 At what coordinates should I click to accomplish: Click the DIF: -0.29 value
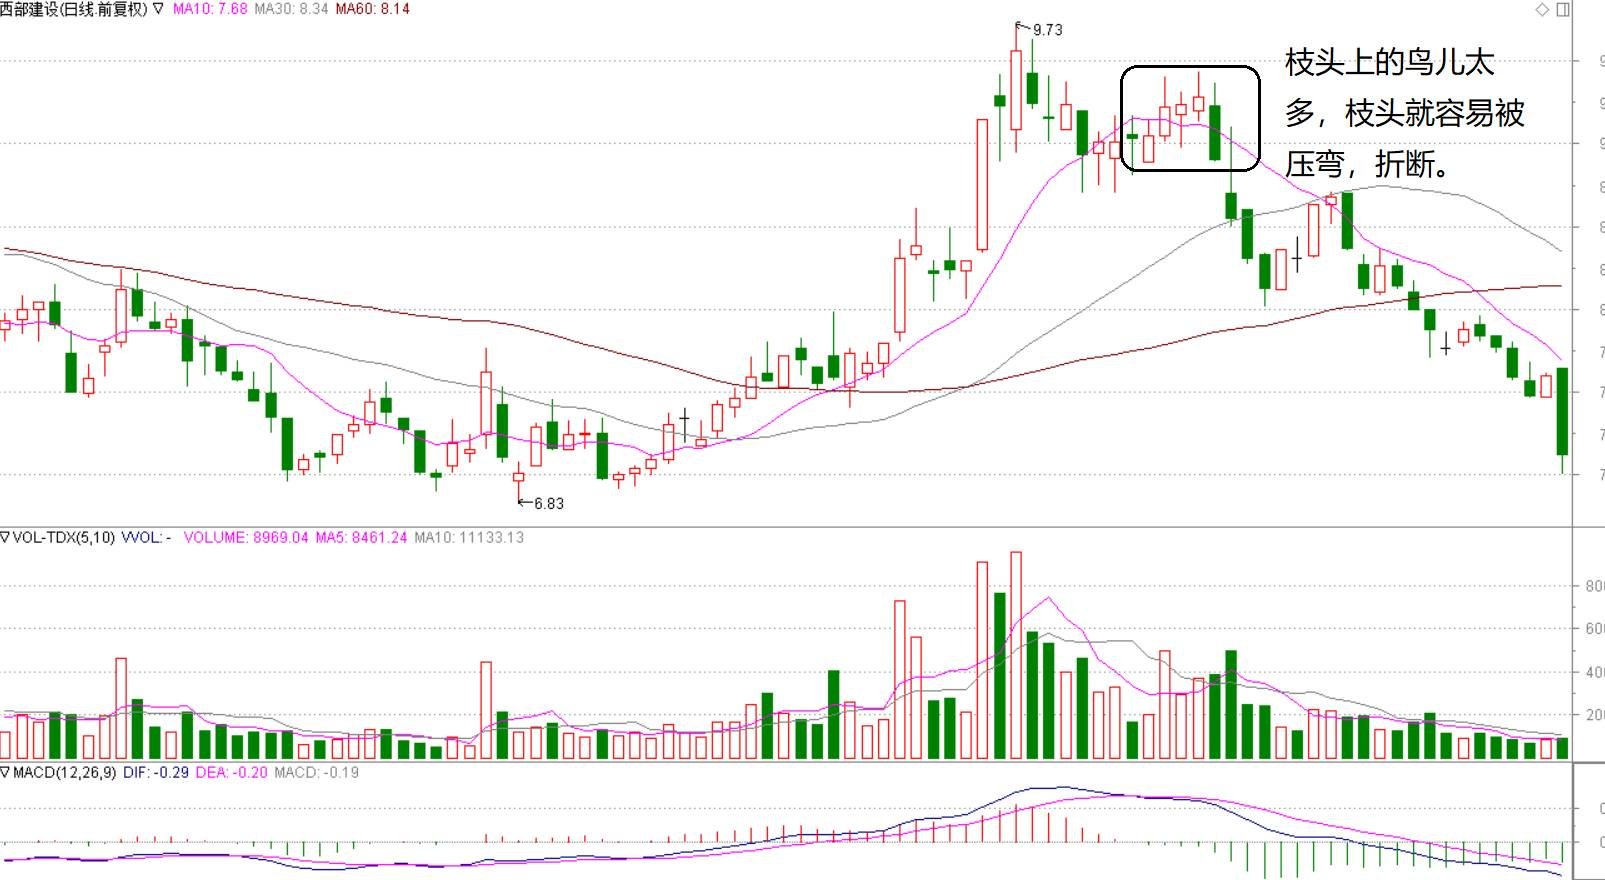click(x=156, y=773)
